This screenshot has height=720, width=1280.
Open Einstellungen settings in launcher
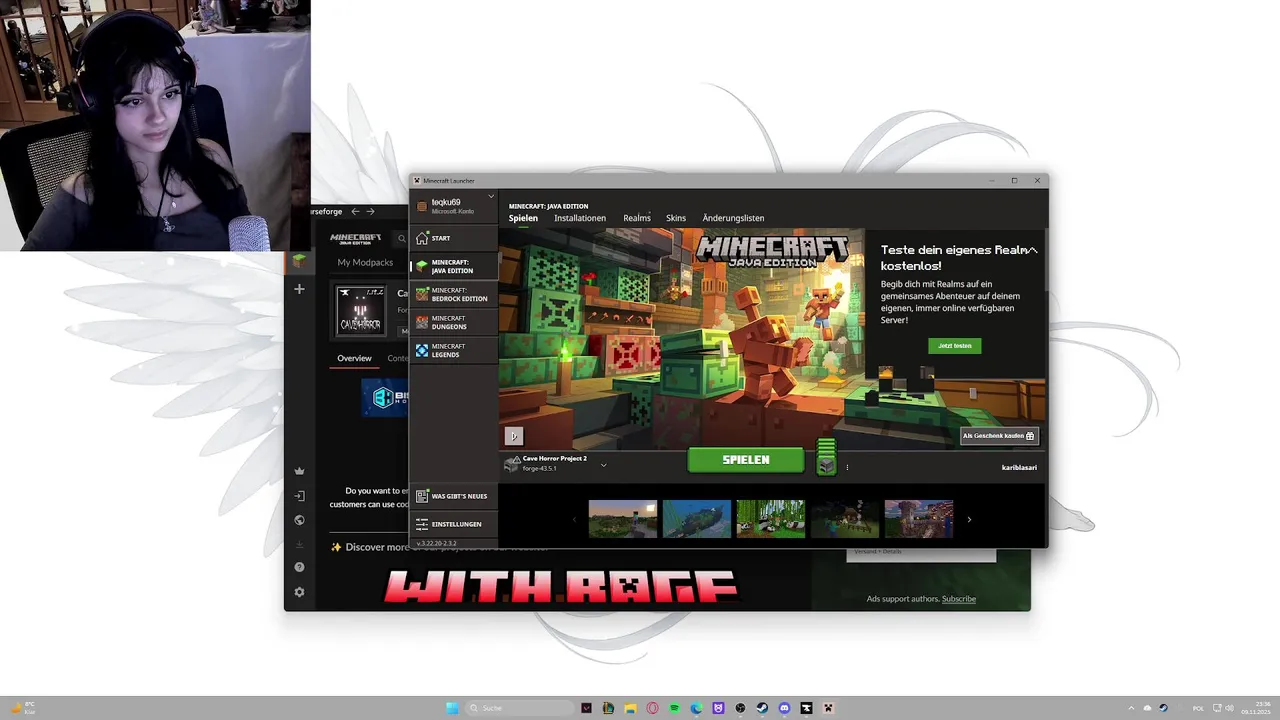pos(453,524)
